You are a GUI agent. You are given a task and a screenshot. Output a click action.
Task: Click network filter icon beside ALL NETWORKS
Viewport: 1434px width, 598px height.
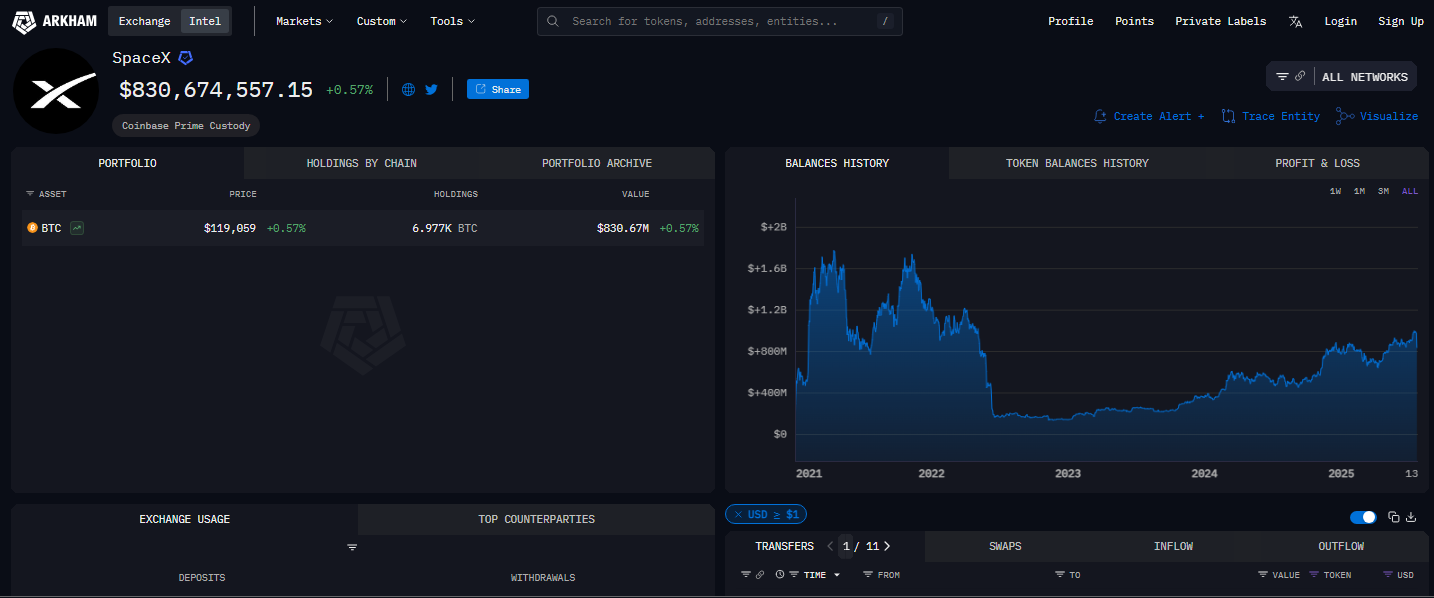coord(1282,76)
